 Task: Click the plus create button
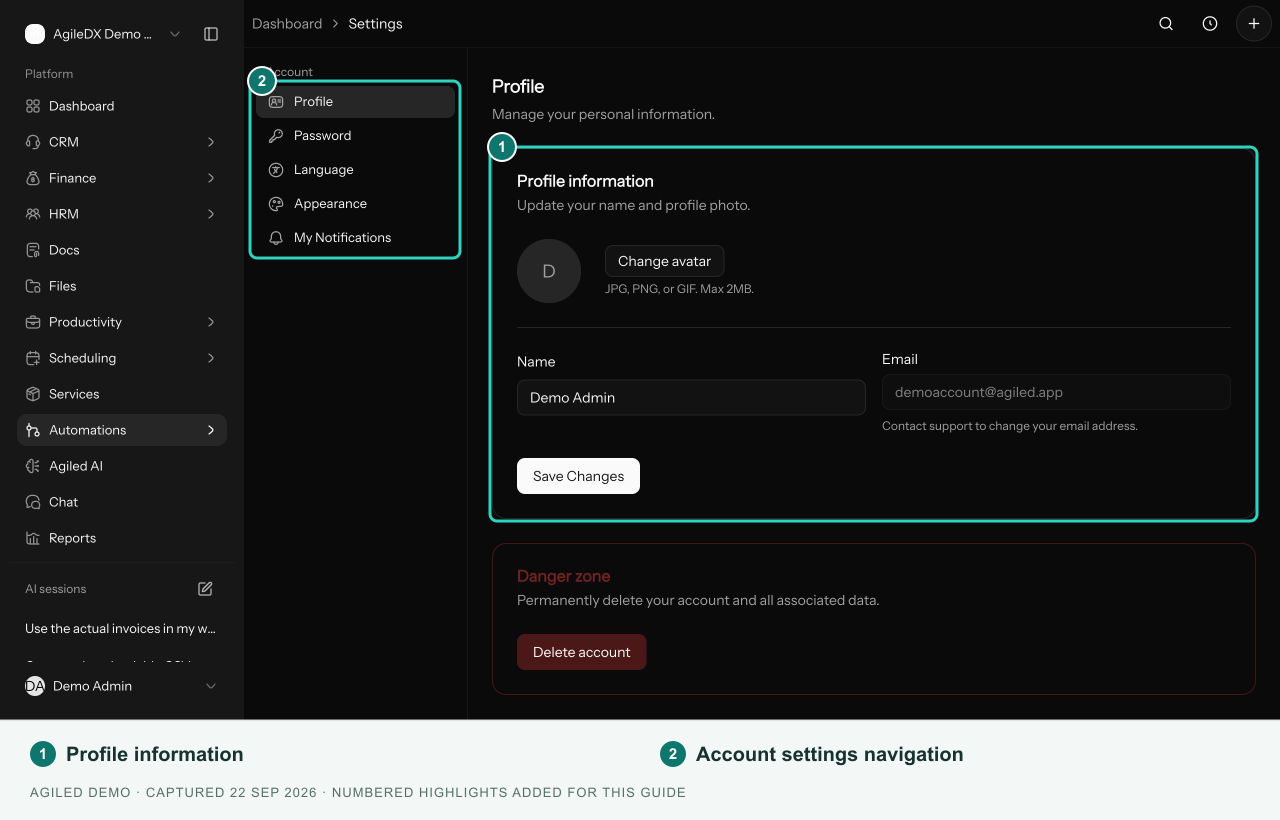pyautogui.click(x=1254, y=24)
